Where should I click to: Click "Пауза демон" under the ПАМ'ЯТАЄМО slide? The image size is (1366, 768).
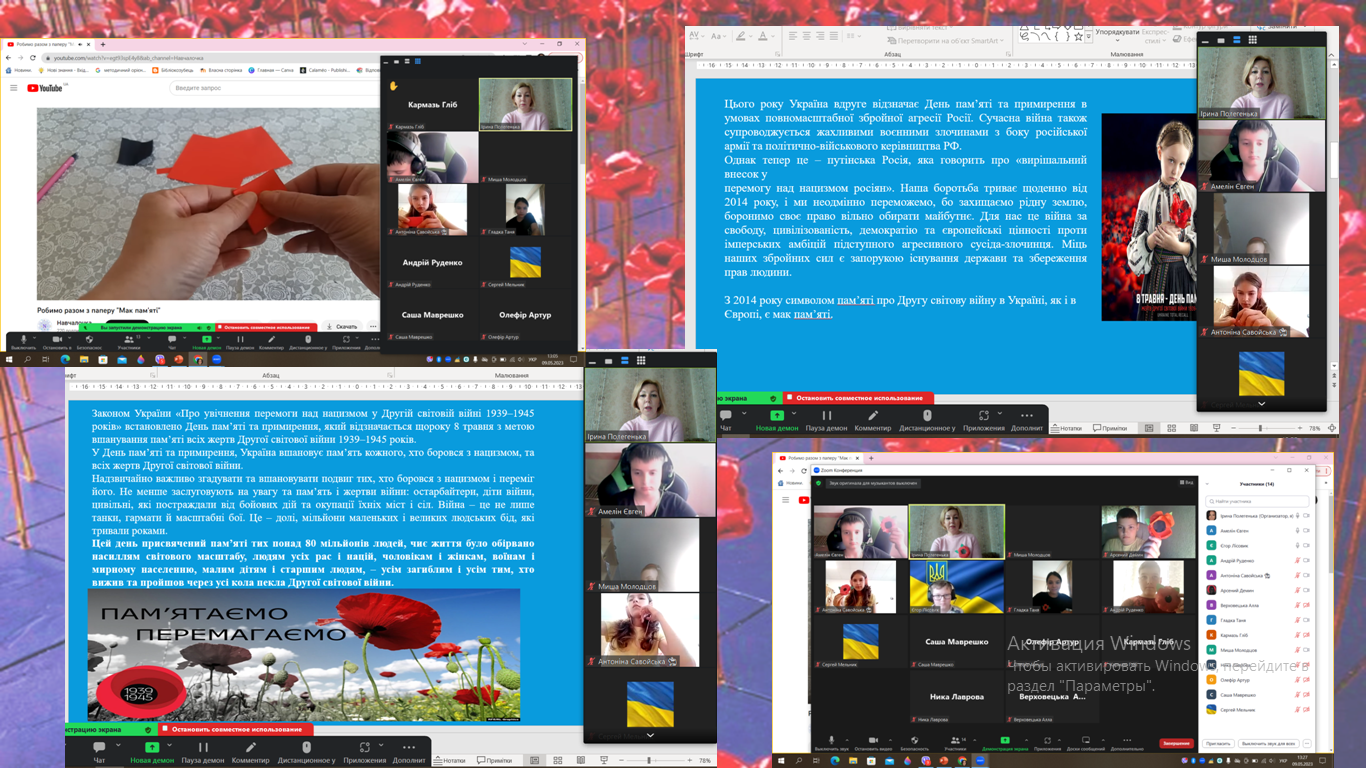click(203, 751)
